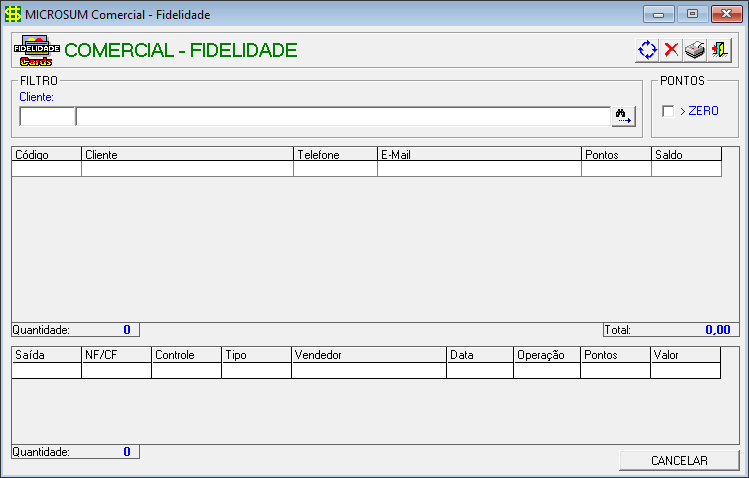Click the Saldo column header
The width and height of the screenshot is (749, 478).
tap(686, 154)
